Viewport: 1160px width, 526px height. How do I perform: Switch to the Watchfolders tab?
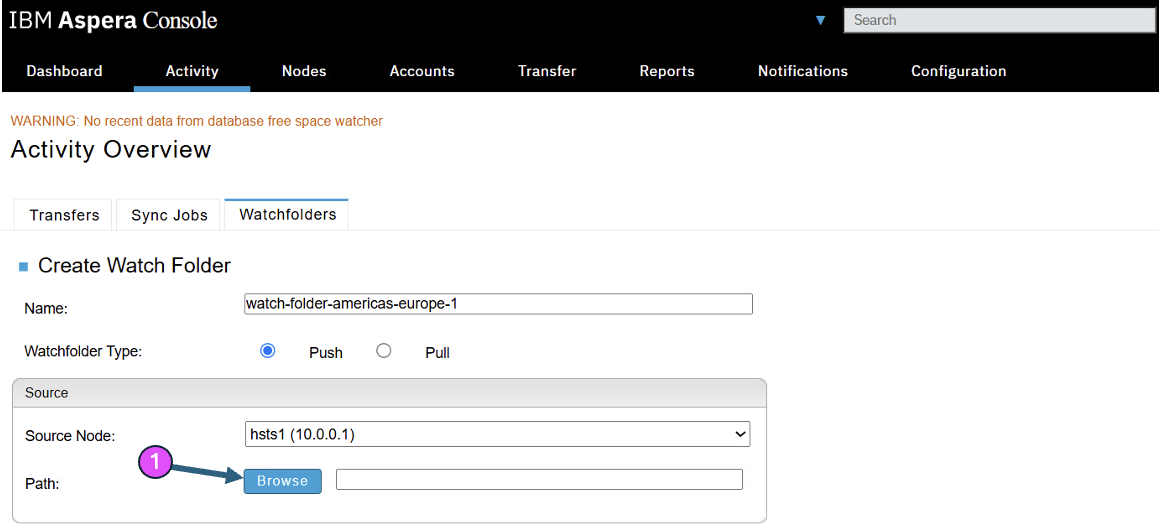point(286,215)
